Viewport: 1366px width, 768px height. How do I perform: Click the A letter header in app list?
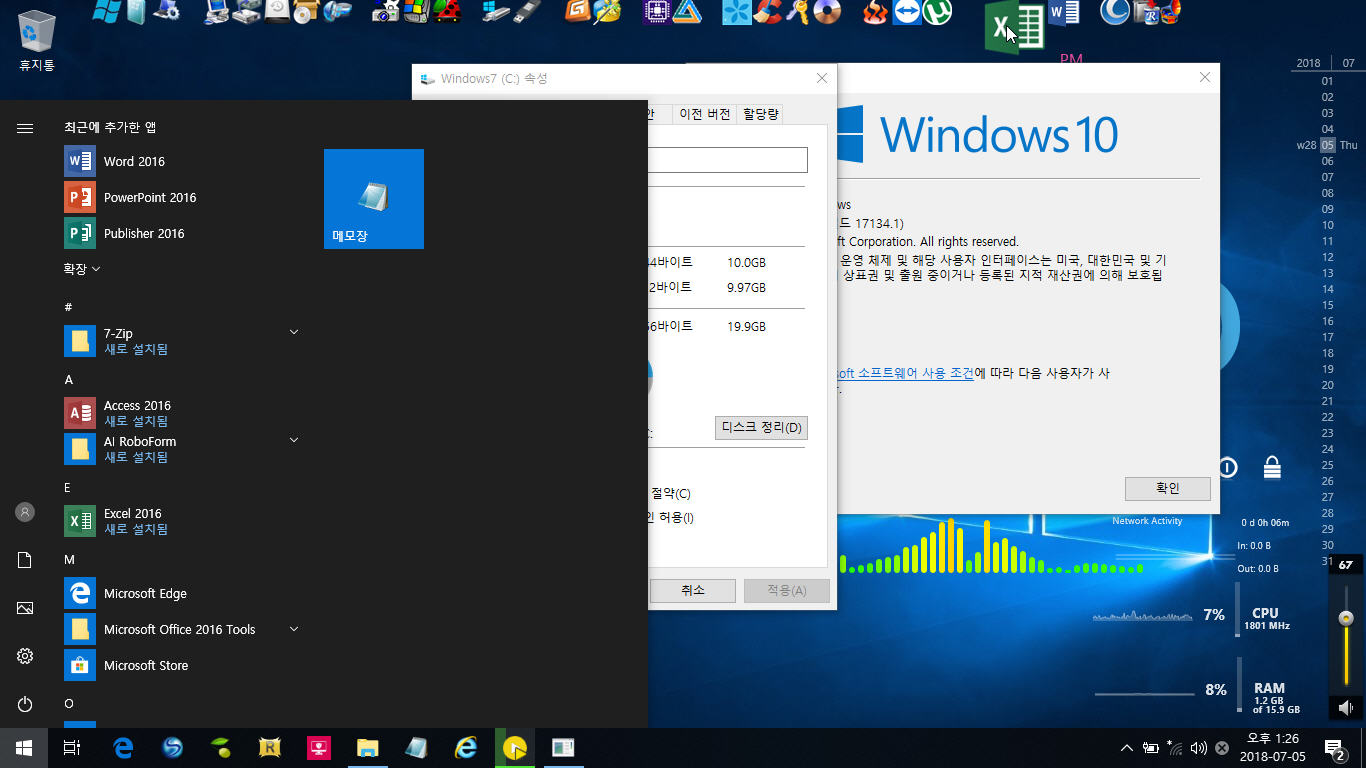pyautogui.click(x=69, y=380)
